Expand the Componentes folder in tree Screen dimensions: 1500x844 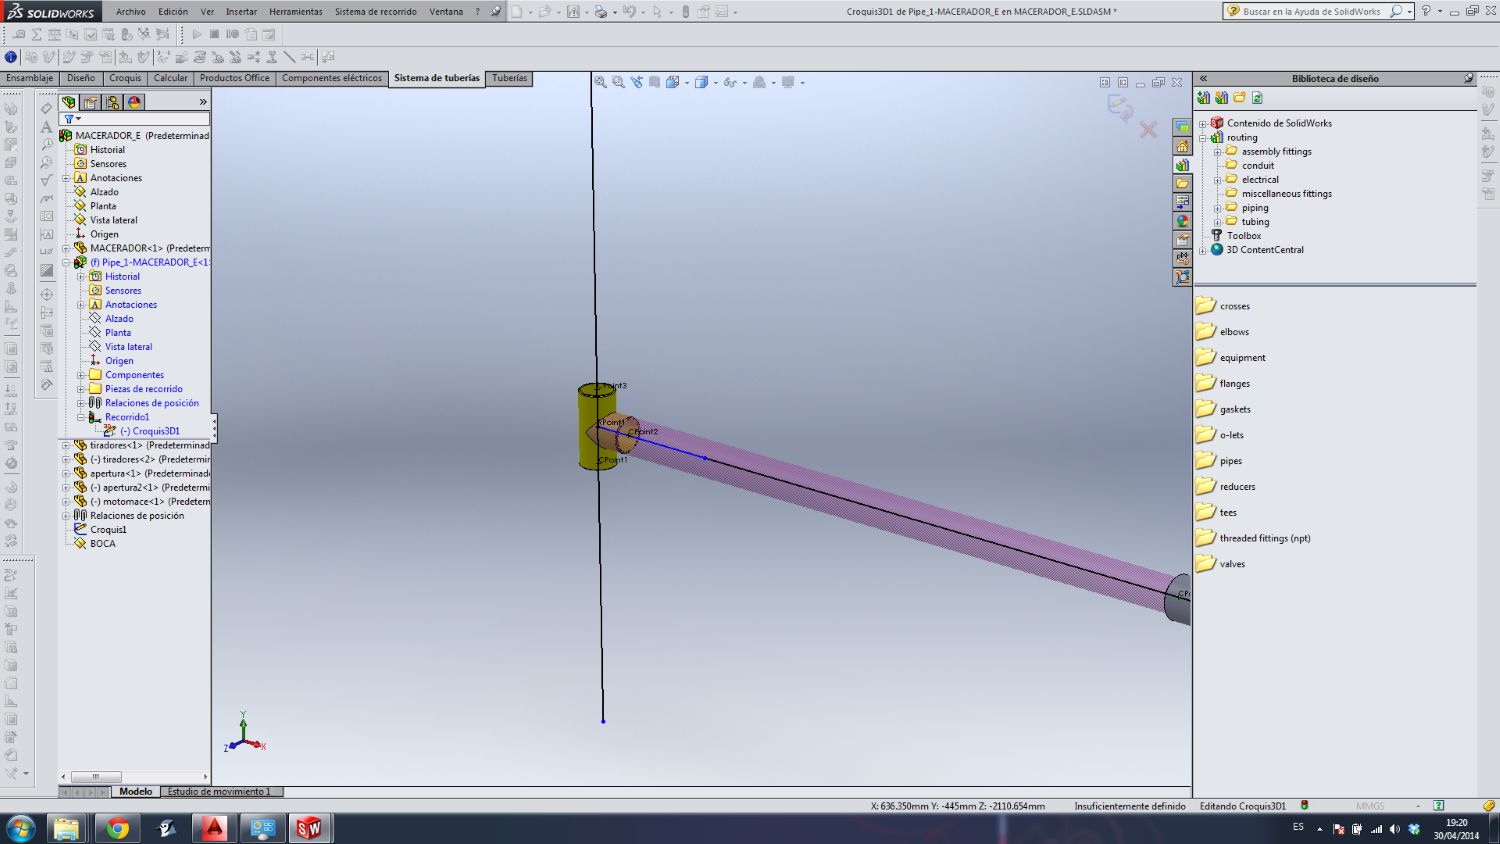tap(81, 375)
